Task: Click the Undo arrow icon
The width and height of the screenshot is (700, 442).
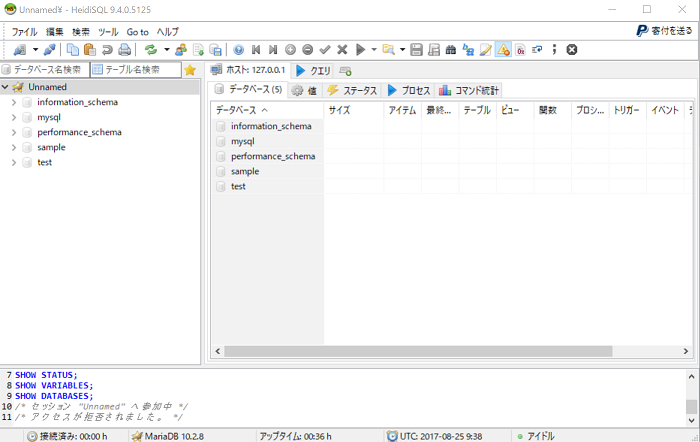Action: [x=107, y=50]
